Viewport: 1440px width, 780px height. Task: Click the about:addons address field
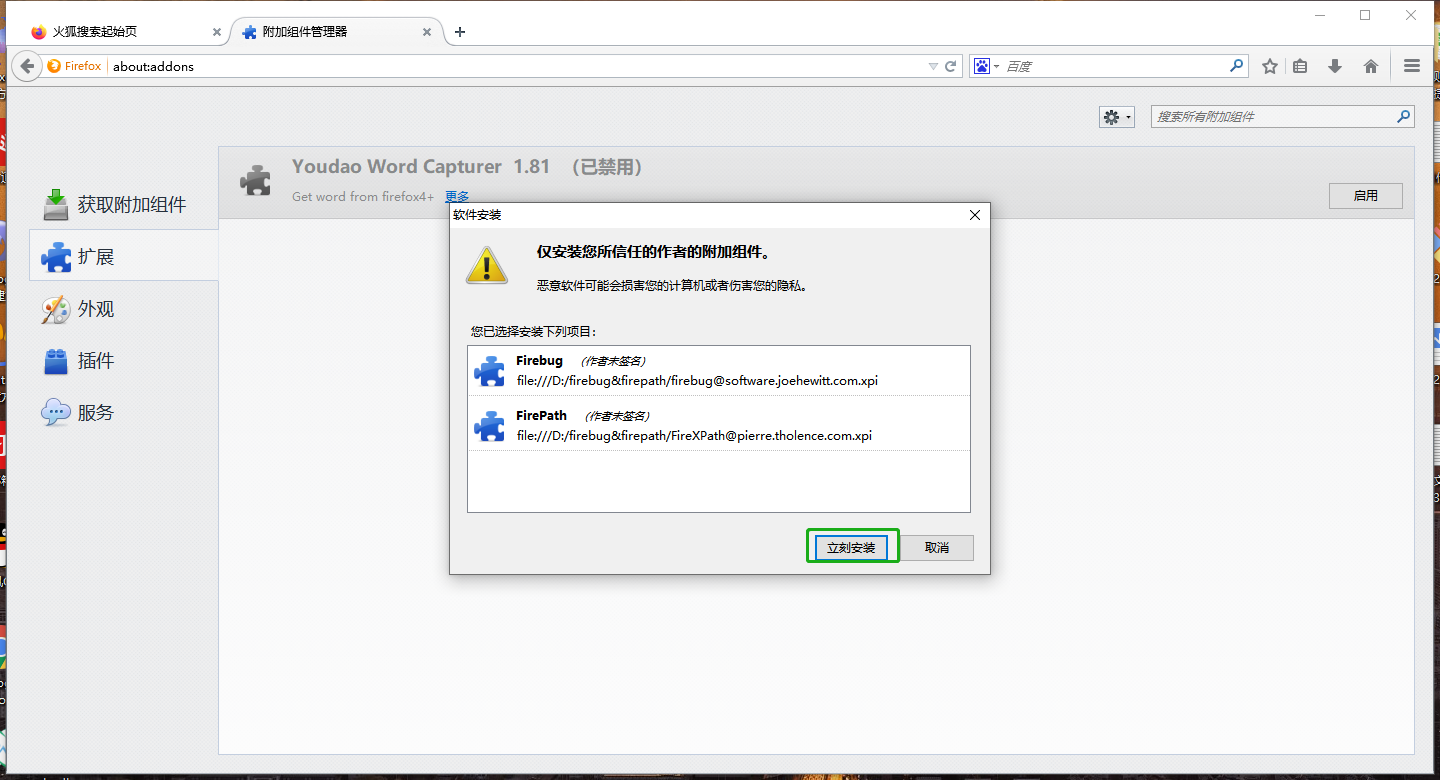(x=516, y=67)
